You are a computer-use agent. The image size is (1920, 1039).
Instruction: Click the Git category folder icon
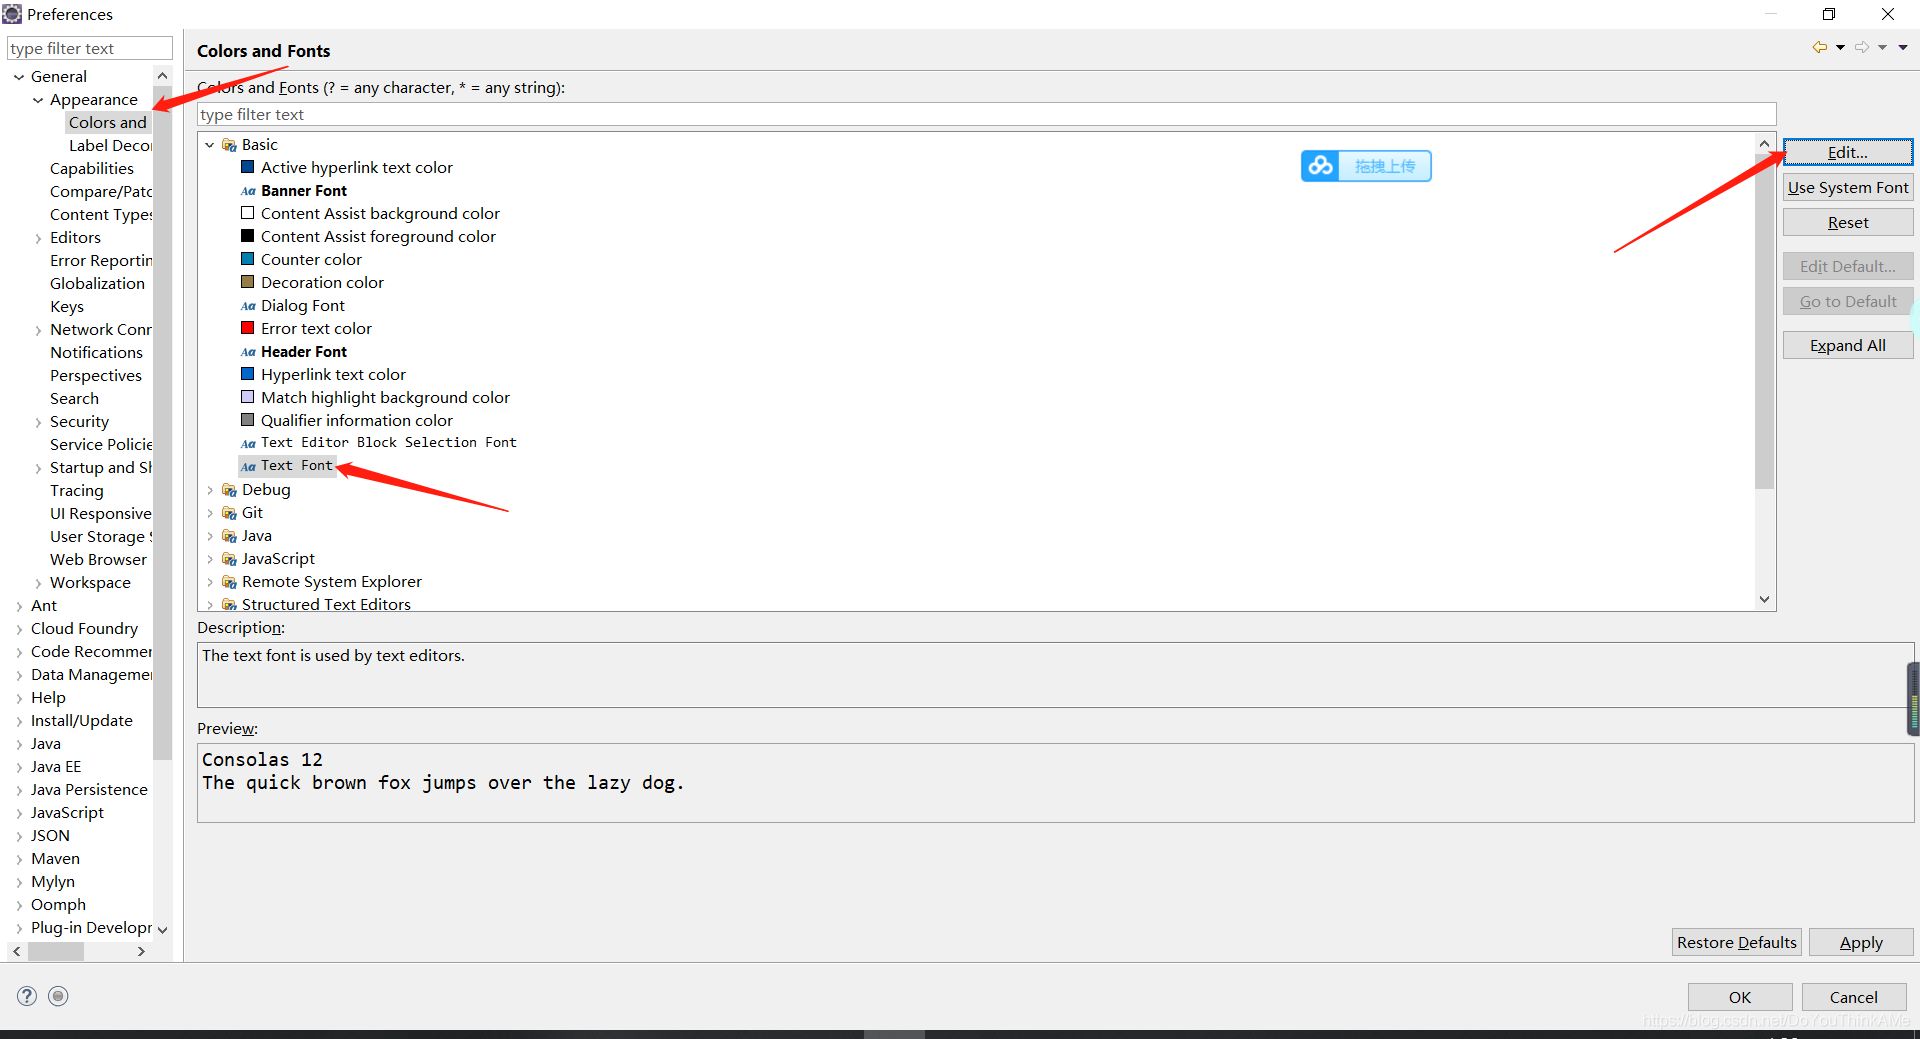tap(229, 513)
